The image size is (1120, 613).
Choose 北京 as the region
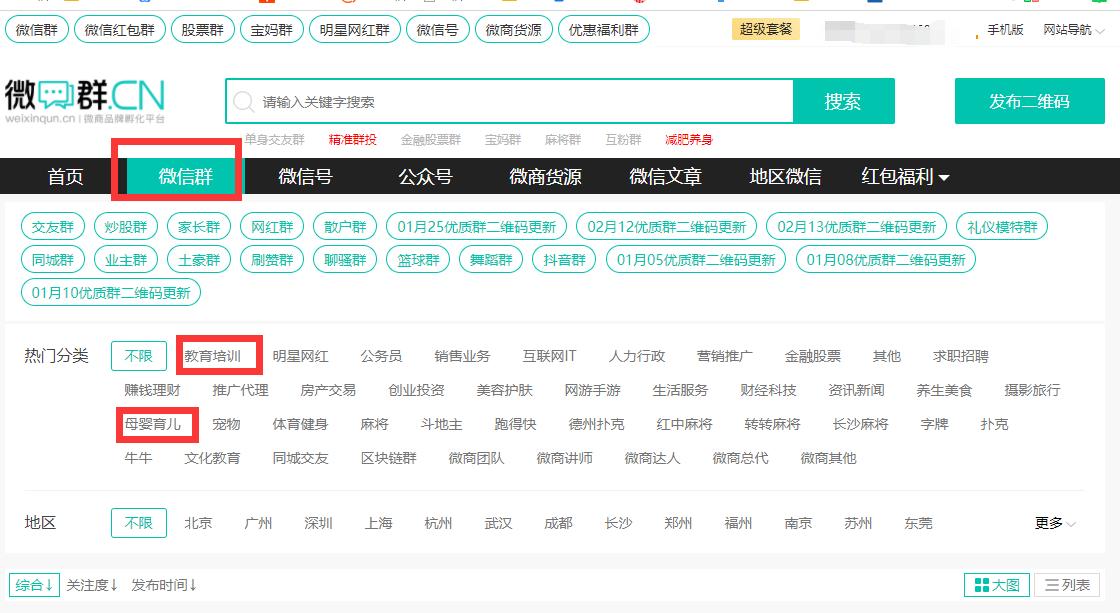pyautogui.click(x=198, y=523)
